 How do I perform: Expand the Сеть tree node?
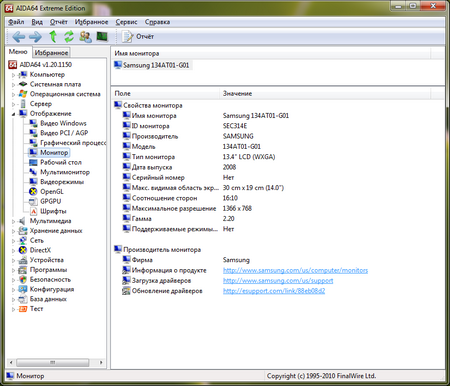pos(13,241)
